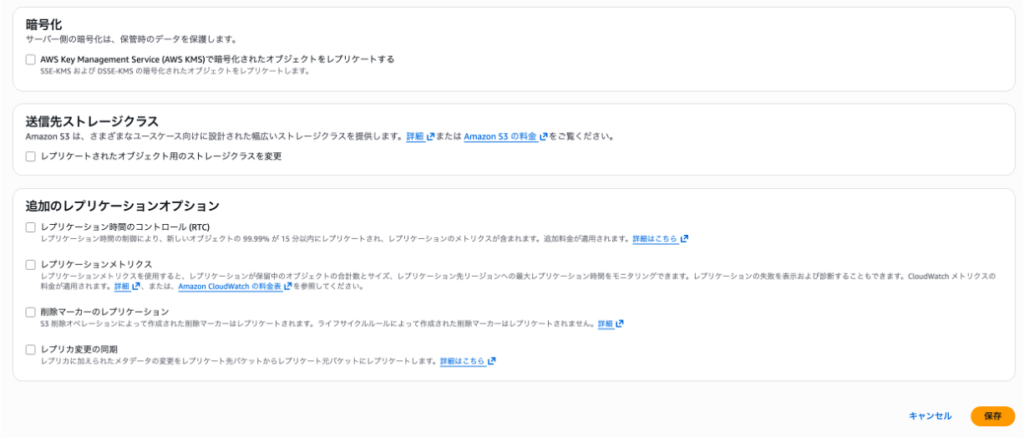Click the 暗号化 section heading
Image resolution: width=1024 pixels, height=438 pixels.
[44, 25]
